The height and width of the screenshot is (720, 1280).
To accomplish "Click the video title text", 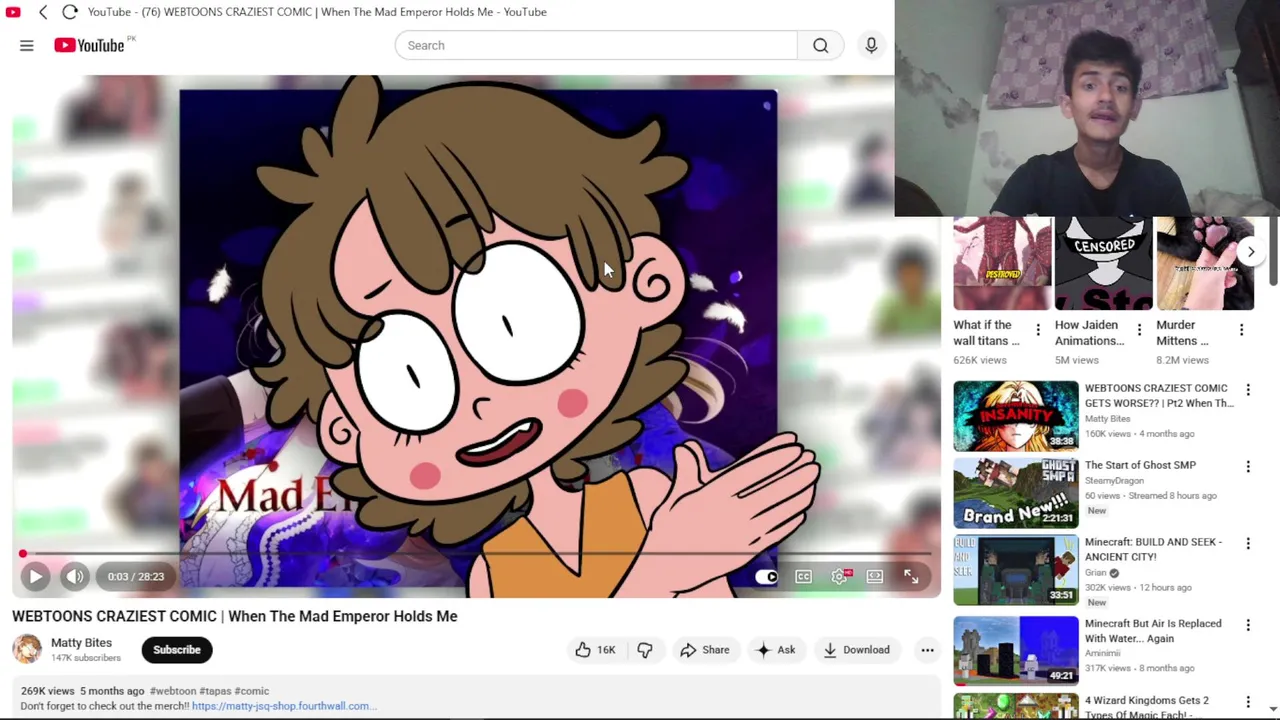I will point(235,616).
